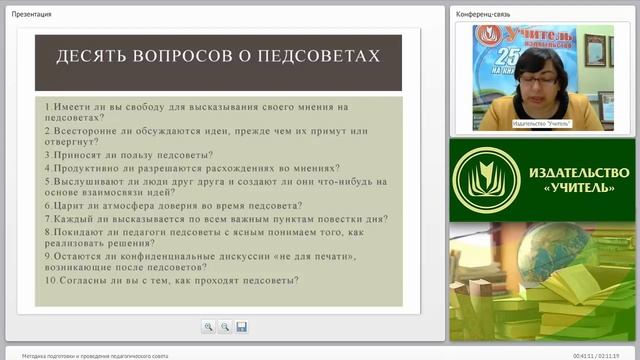Click the presenter webcam video
Screen dimensions: 640x360
pyautogui.click(x=543, y=78)
